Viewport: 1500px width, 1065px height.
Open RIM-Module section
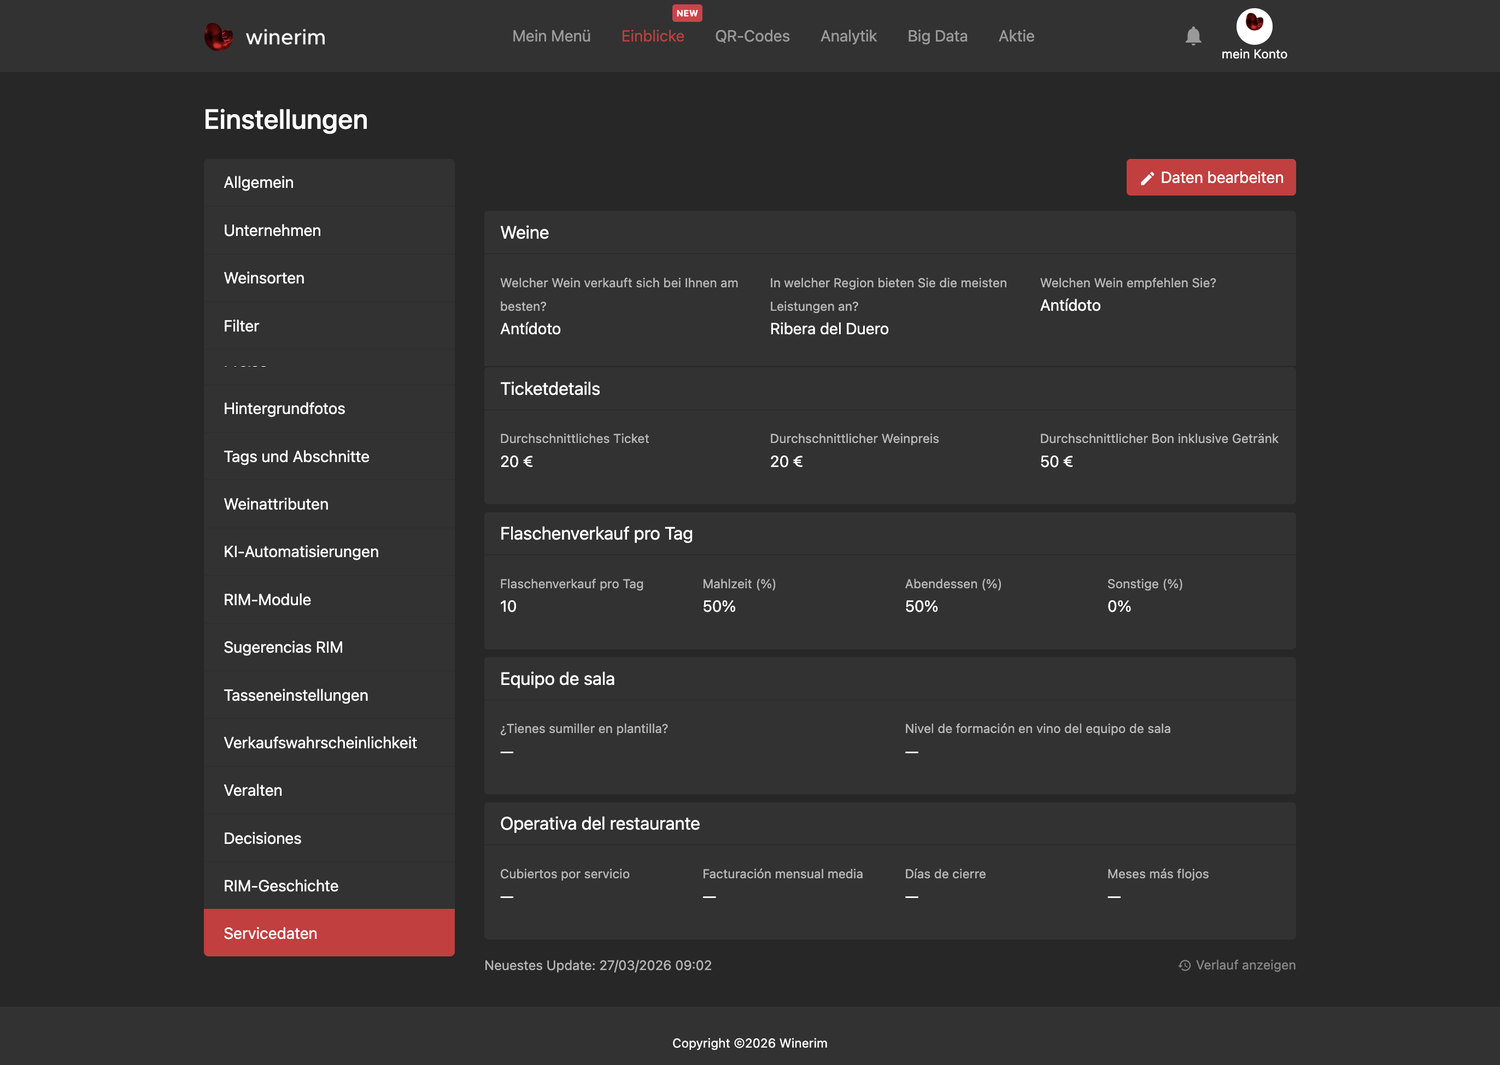pos(329,599)
